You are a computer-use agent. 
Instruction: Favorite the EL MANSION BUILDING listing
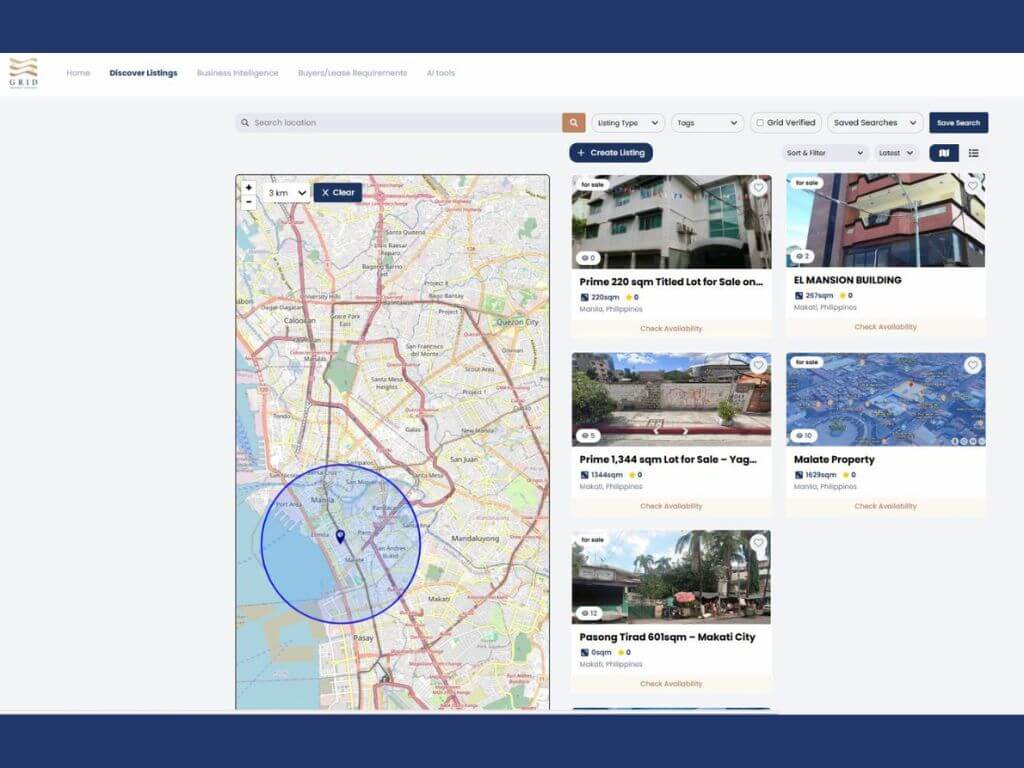tap(972, 187)
